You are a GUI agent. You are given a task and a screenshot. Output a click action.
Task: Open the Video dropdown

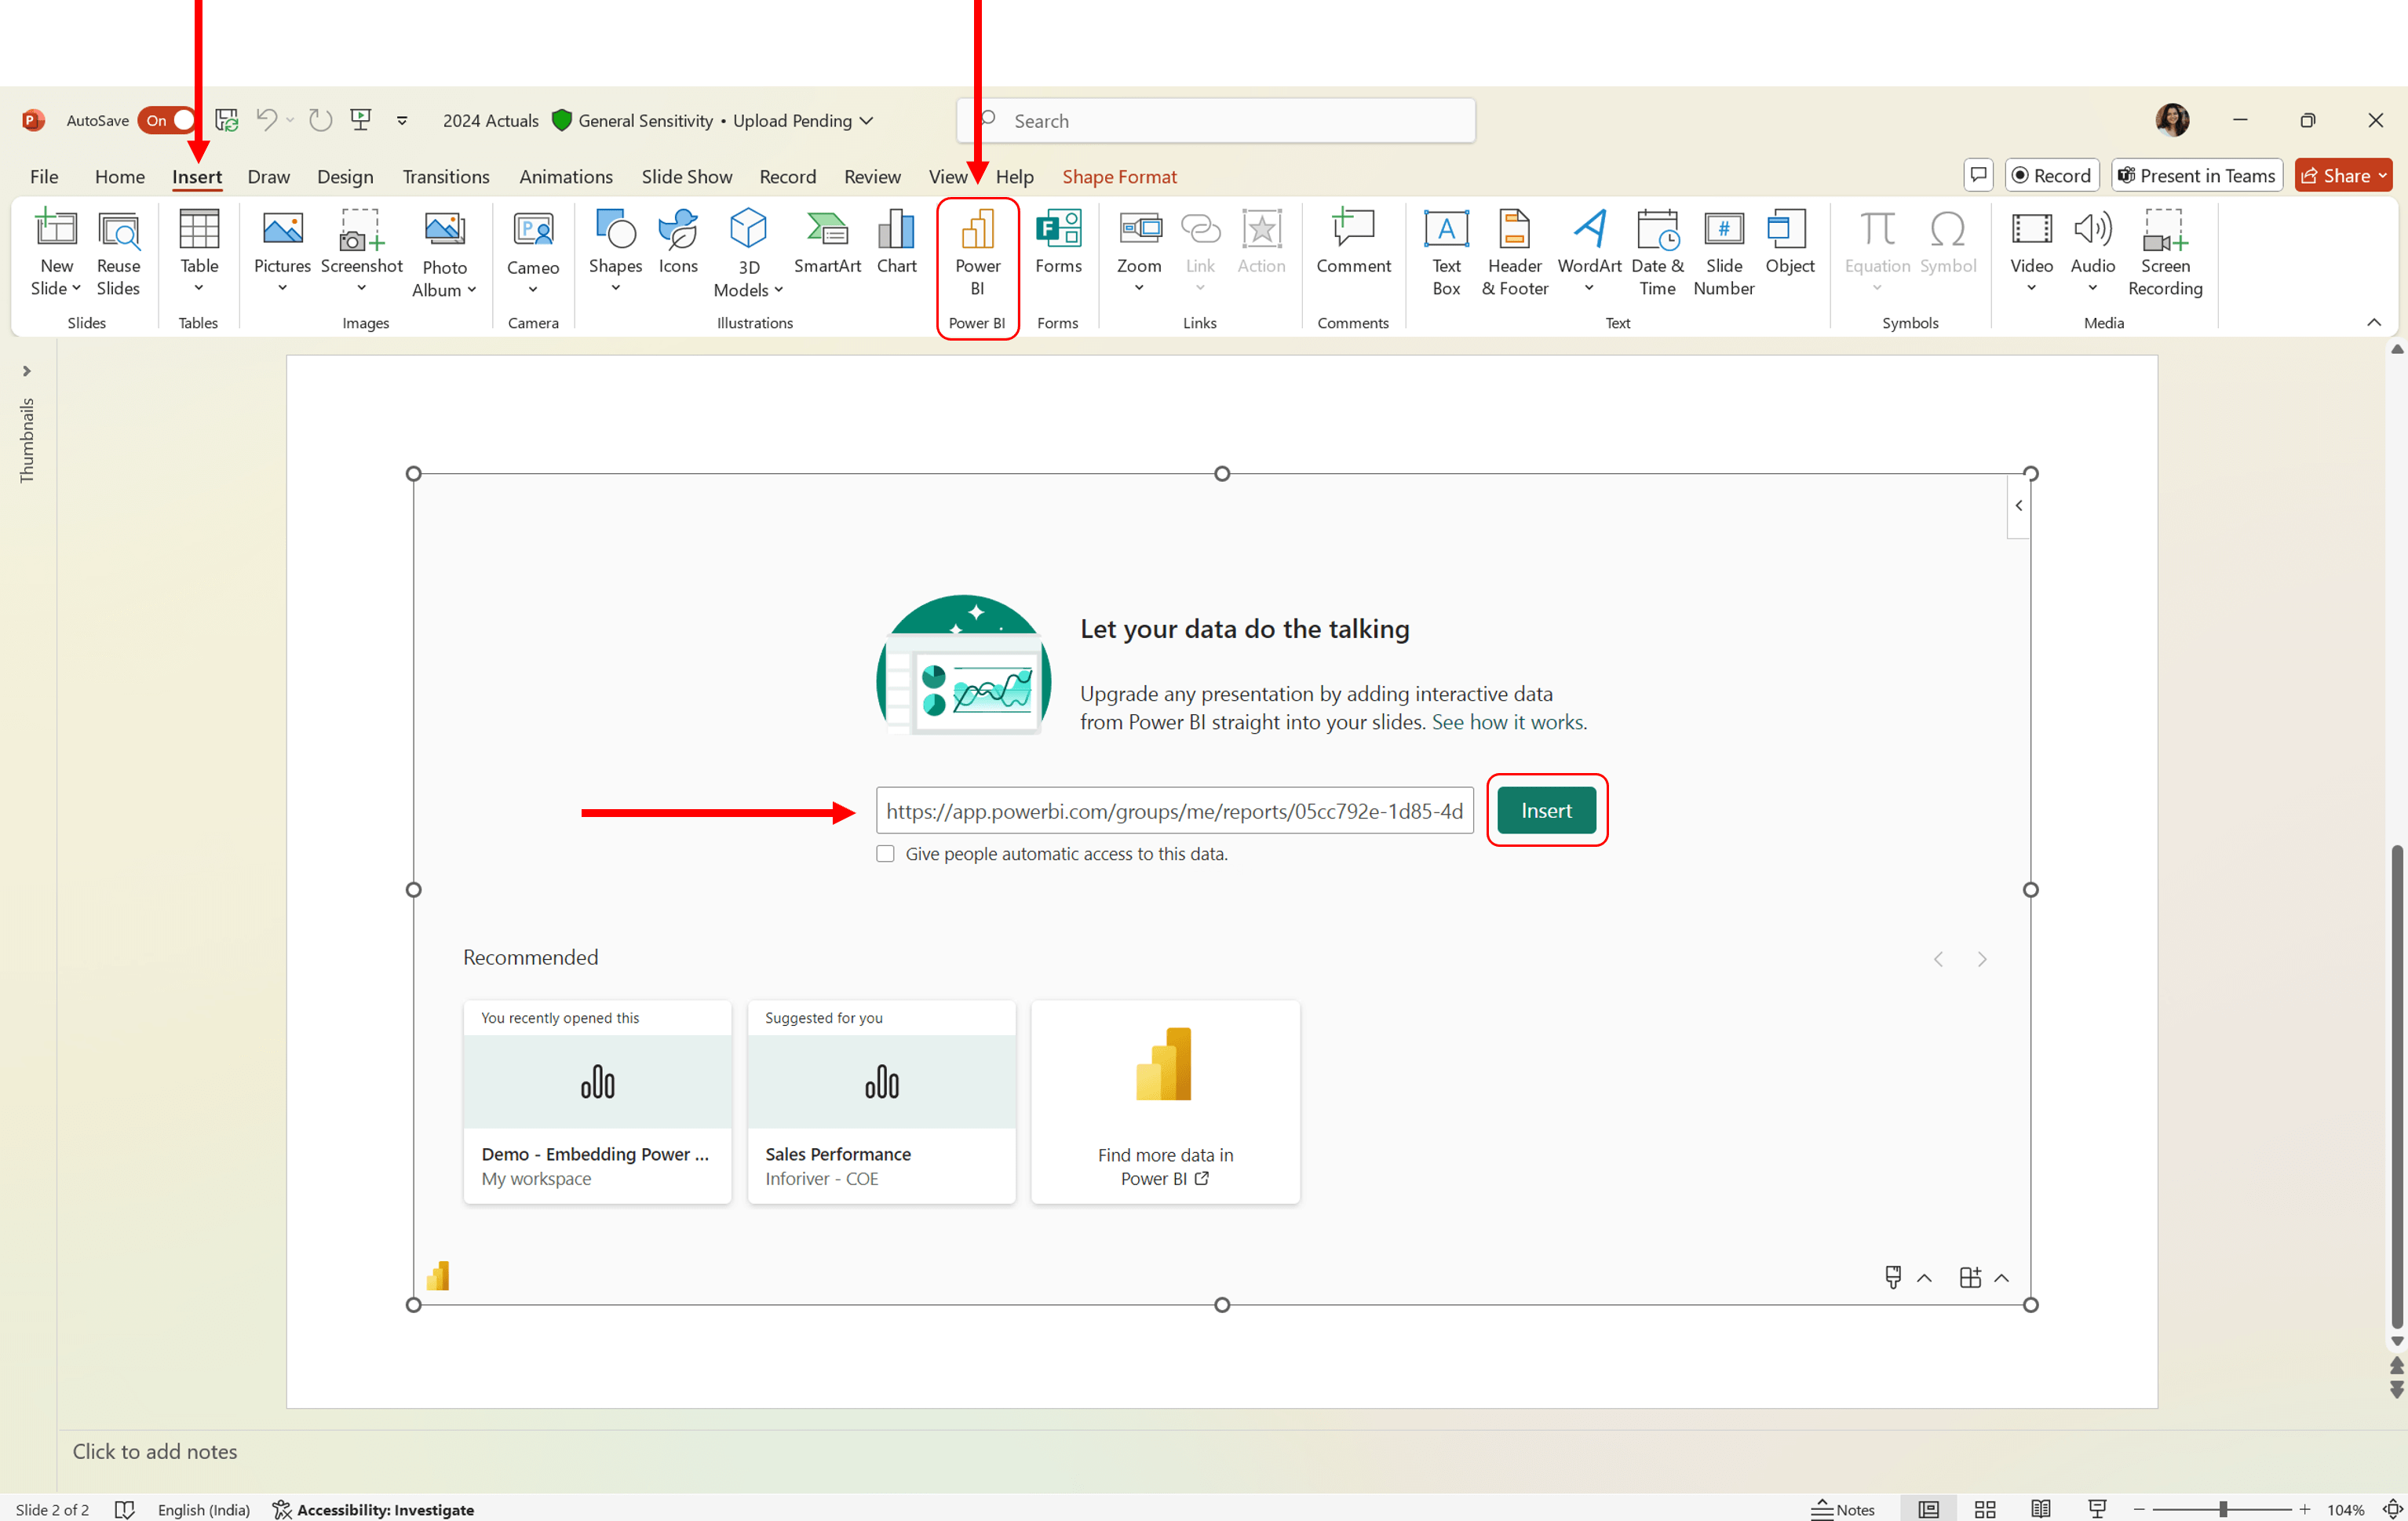click(x=2031, y=288)
